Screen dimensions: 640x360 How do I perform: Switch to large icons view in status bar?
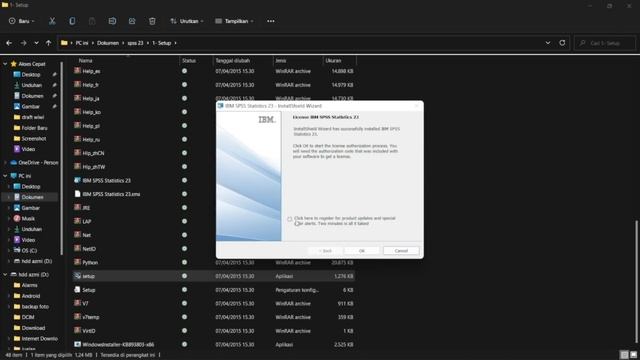tap(633, 355)
